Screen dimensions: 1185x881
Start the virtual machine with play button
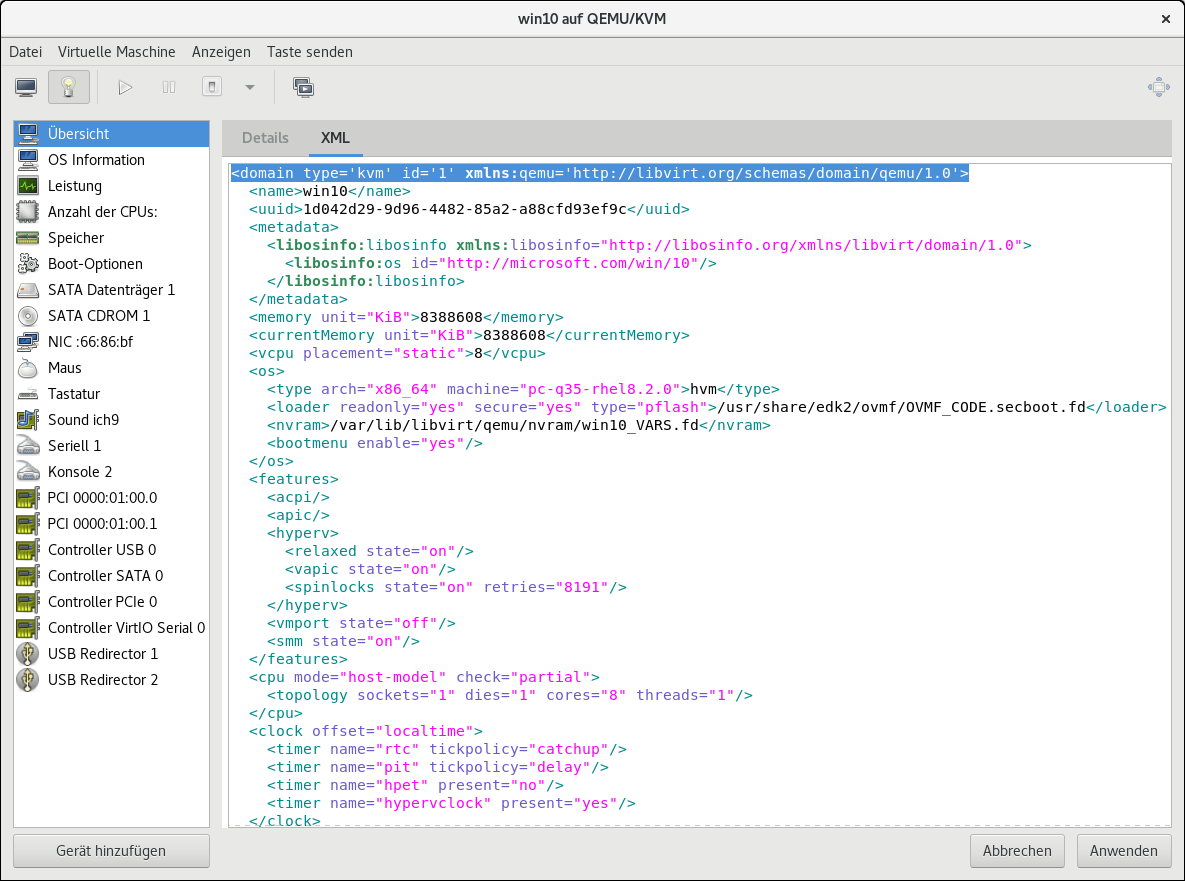coord(125,87)
